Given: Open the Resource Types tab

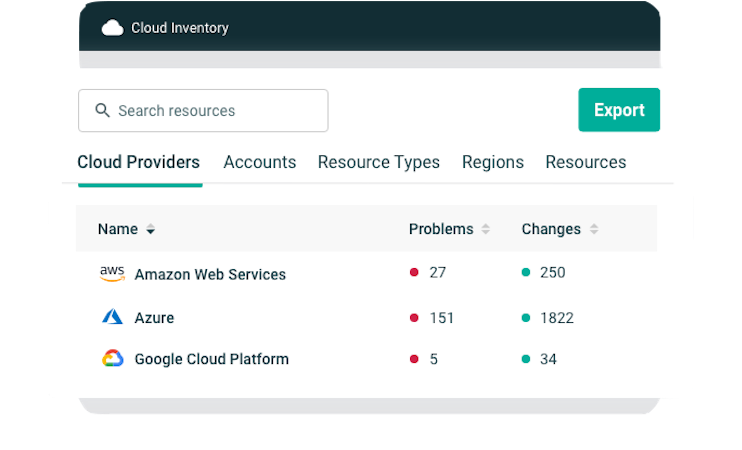Looking at the screenshot, I should click(379, 162).
